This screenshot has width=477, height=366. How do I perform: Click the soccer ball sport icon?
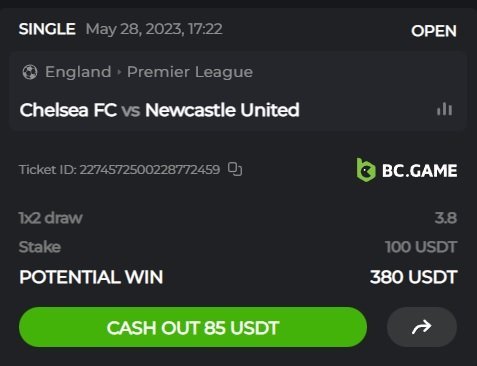click(30, 72)
